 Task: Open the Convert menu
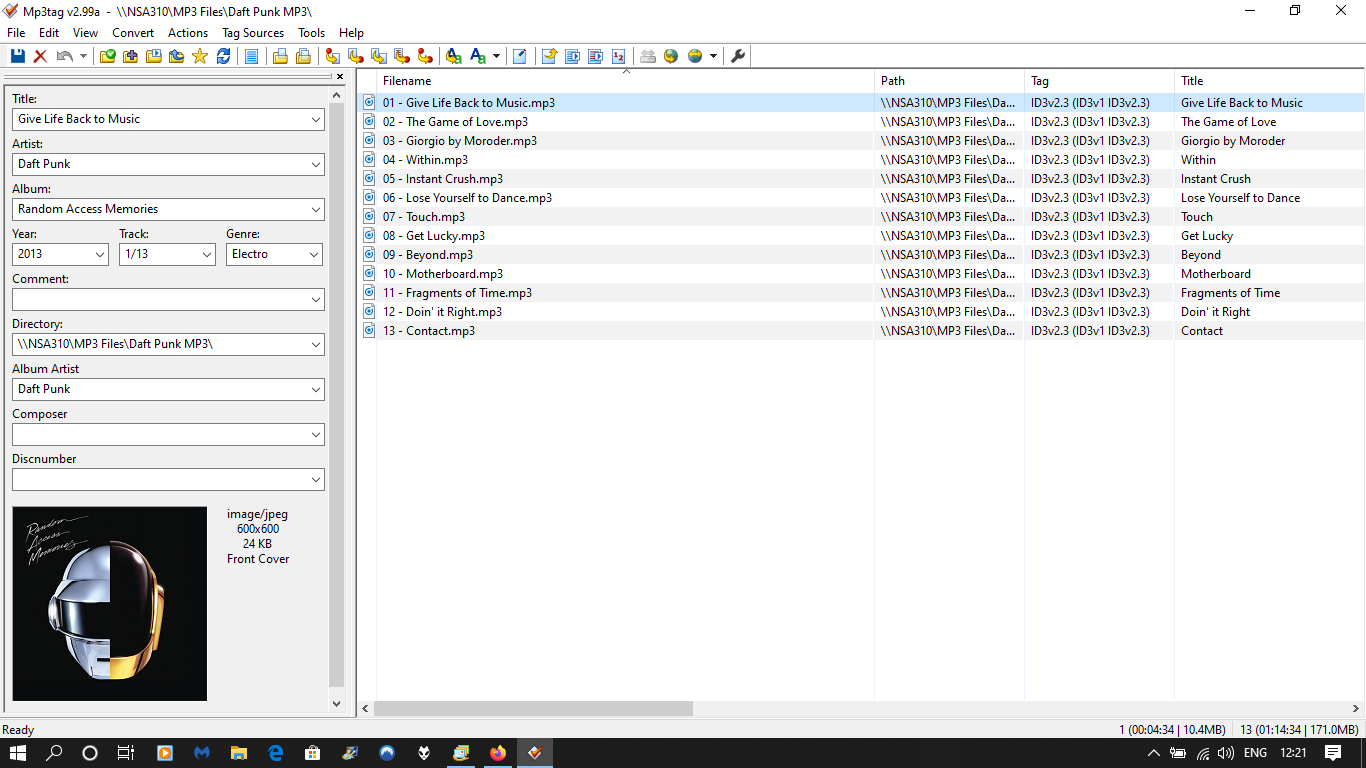(x=133, y=32)
